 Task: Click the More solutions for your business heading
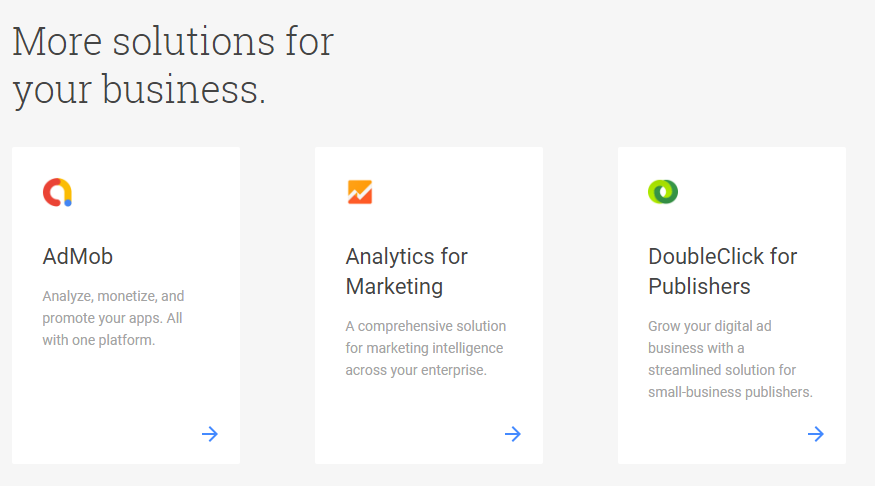(x=173, y=65)
